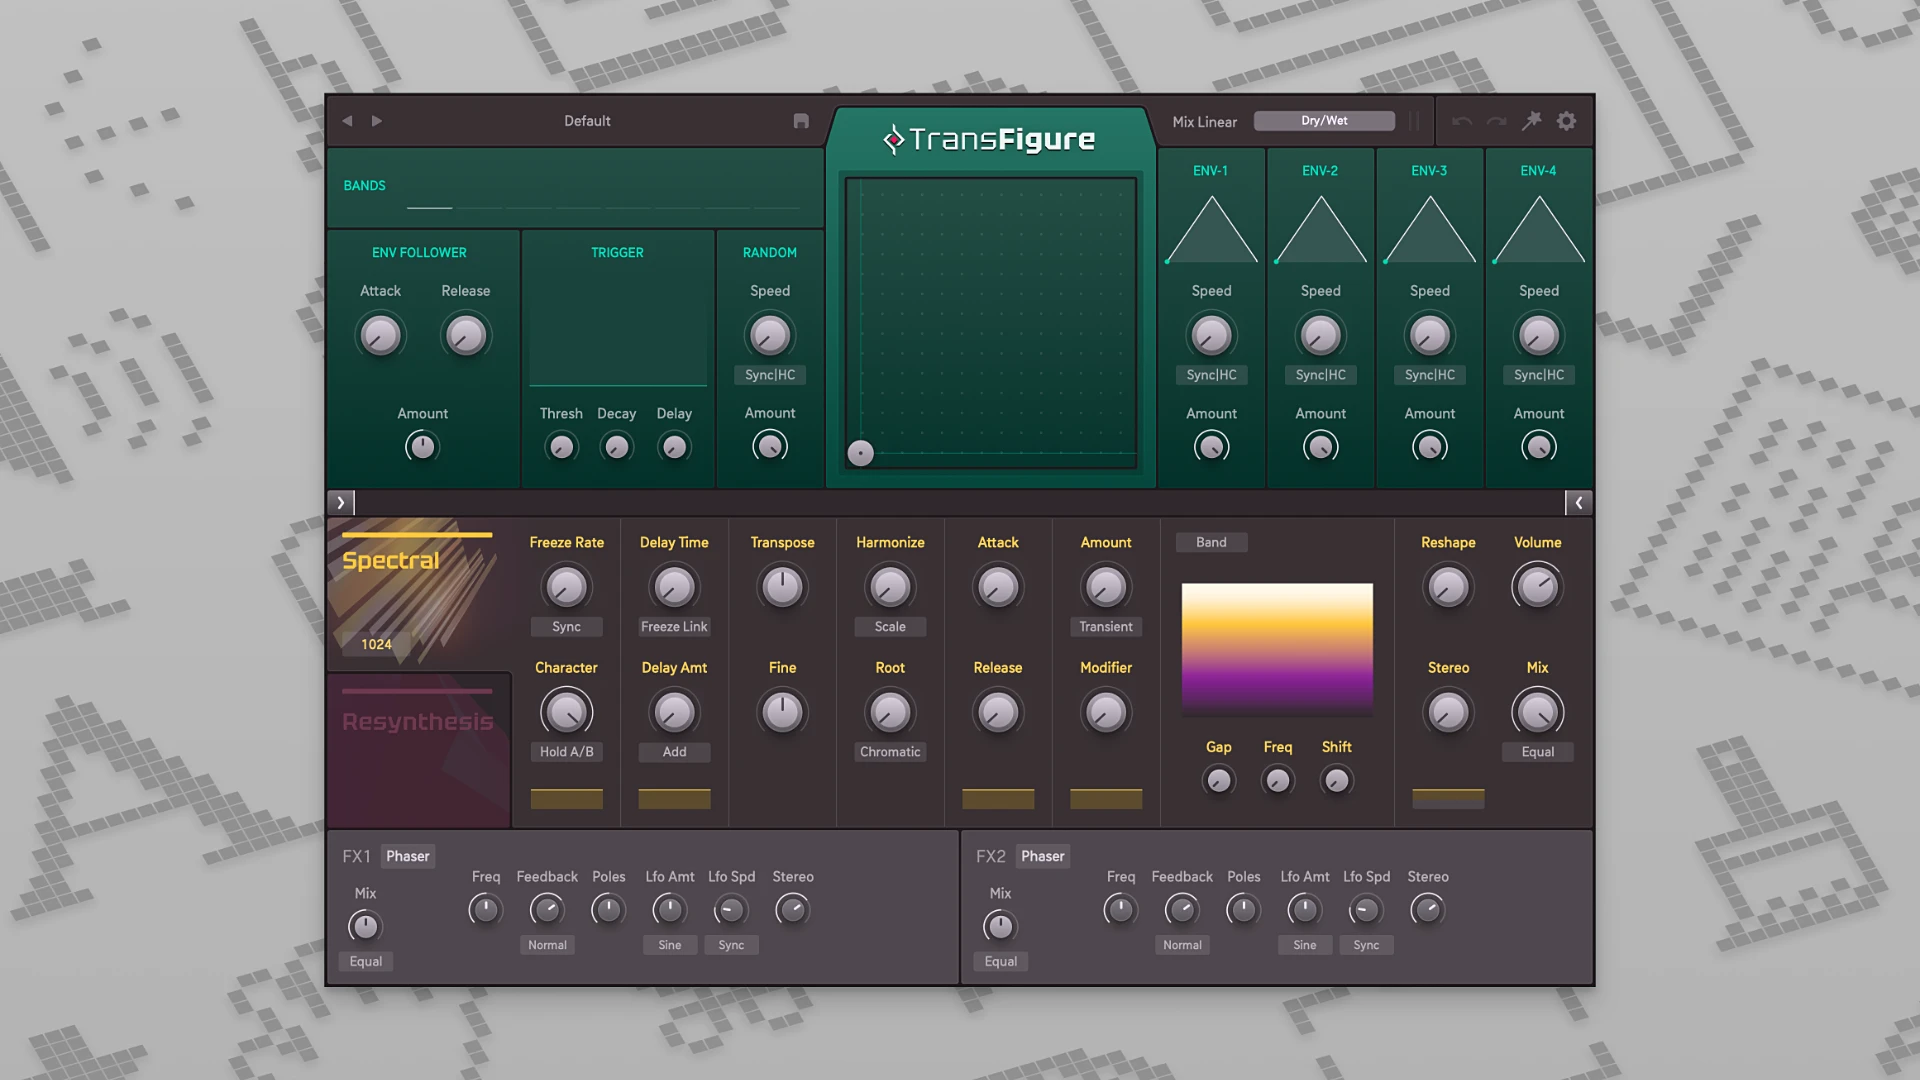Viewport: 1920px width, 1080px height.
Task: Click the magic wand randomize icon
Action: (x=1531, y=121)
